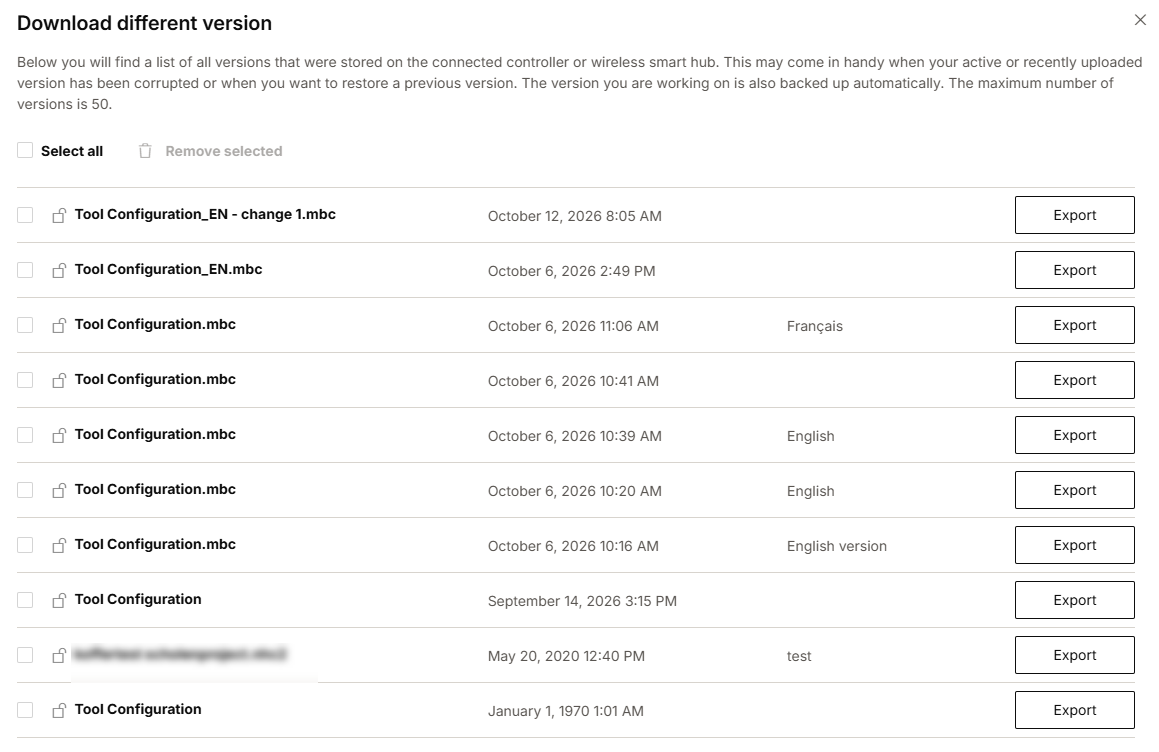The width and height of the screenshot is (1159, 752).
Task: Click the test comment text
Action: pos(799,656)
